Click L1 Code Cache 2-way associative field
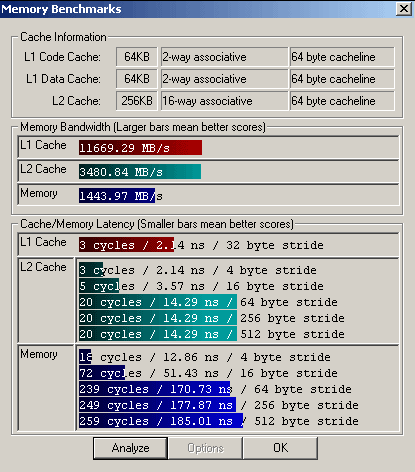The width and height of the screenshot is (415, 472). tap(224, 57)
